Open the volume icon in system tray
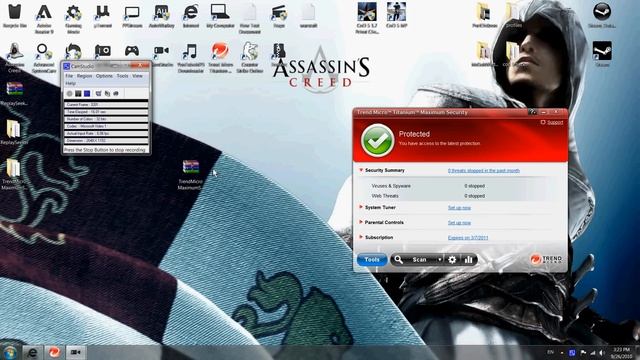Viewport: 640px width, 360px height. tap(602, 353)
